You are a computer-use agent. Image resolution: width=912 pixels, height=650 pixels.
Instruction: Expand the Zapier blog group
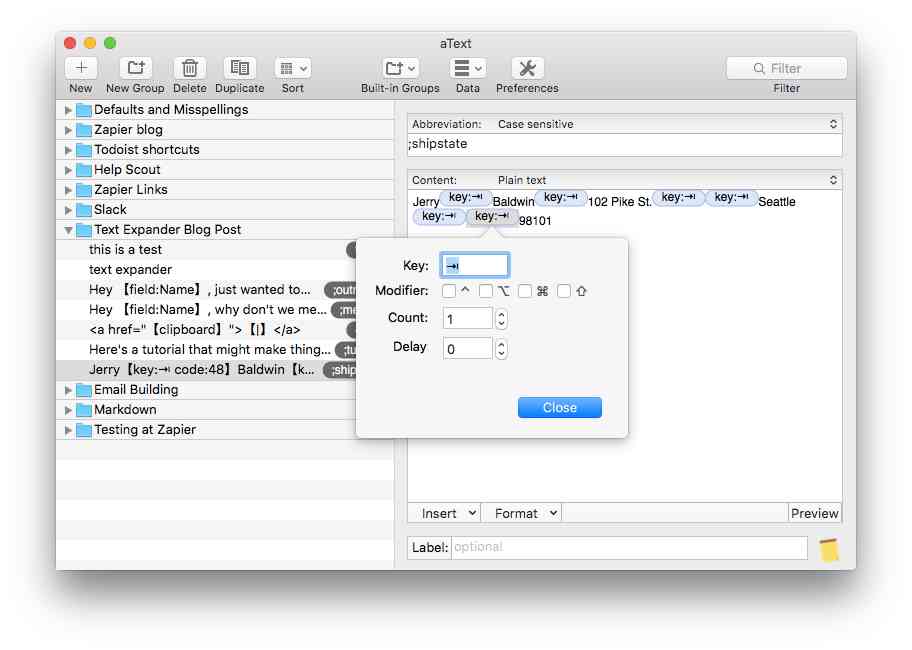coord(68,129)
